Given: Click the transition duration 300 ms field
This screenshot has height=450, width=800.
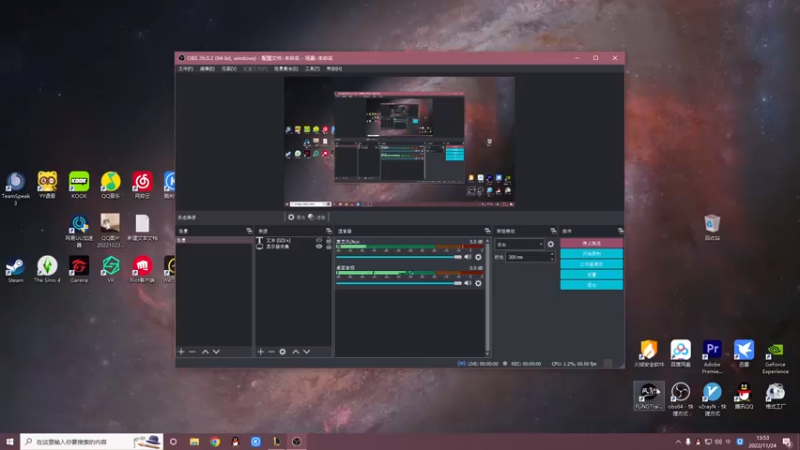Looking at the screenshot, I should (530, 257).
